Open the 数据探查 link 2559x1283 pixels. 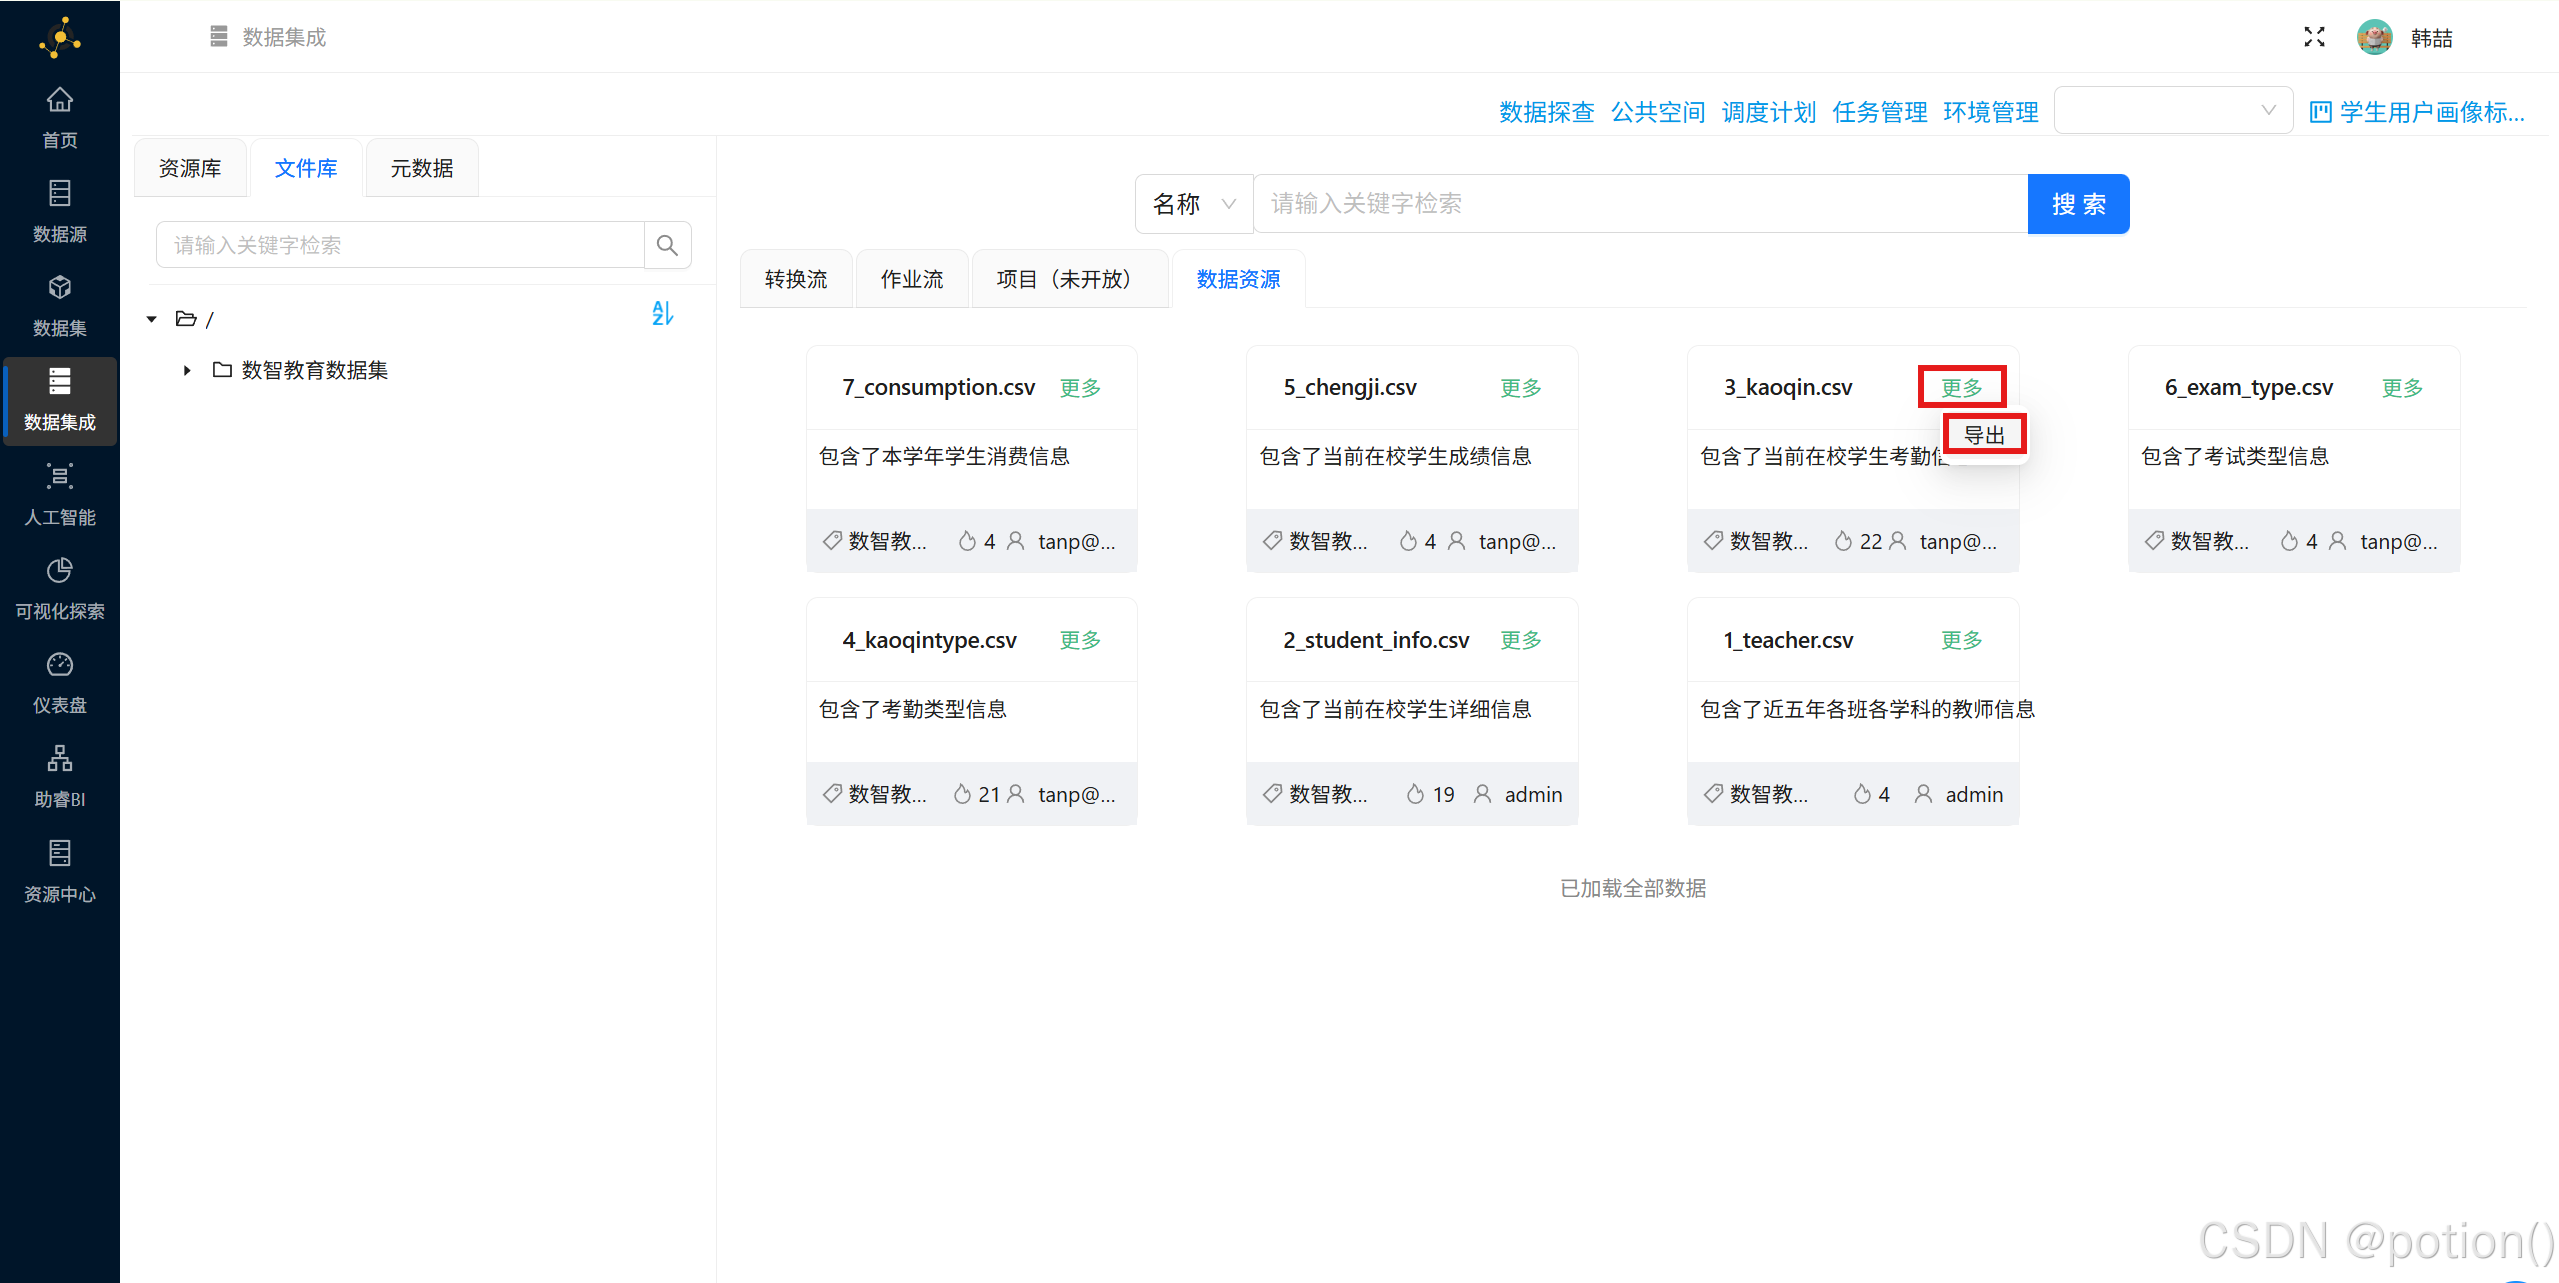pyautogui.click(x=1547, y=112)
